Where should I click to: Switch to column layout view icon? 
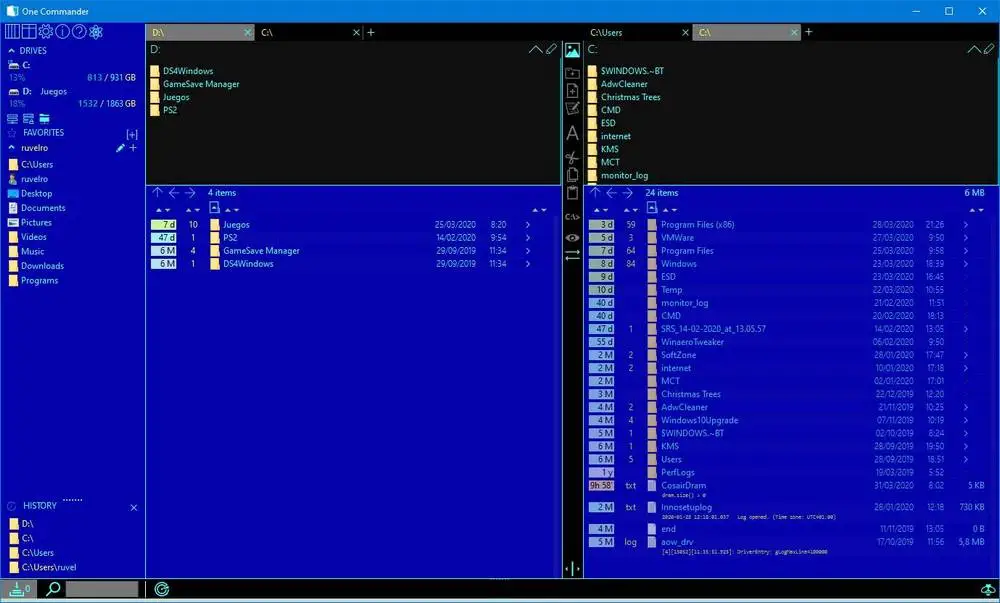[12, 31]
